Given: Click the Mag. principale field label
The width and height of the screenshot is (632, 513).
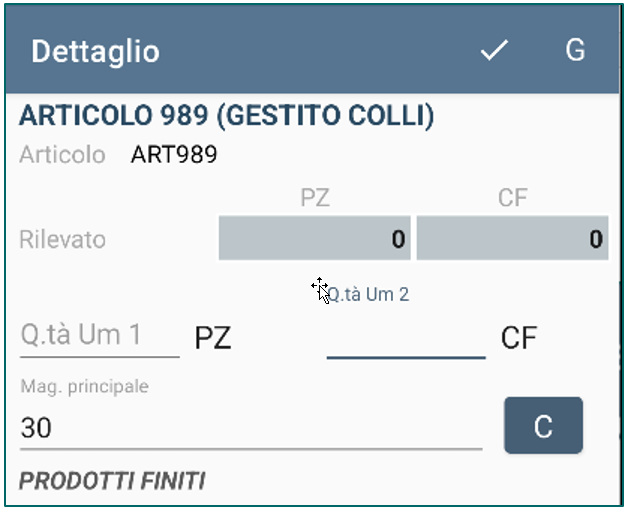Looking at the screenshot, I should click(x=85, y=386).
